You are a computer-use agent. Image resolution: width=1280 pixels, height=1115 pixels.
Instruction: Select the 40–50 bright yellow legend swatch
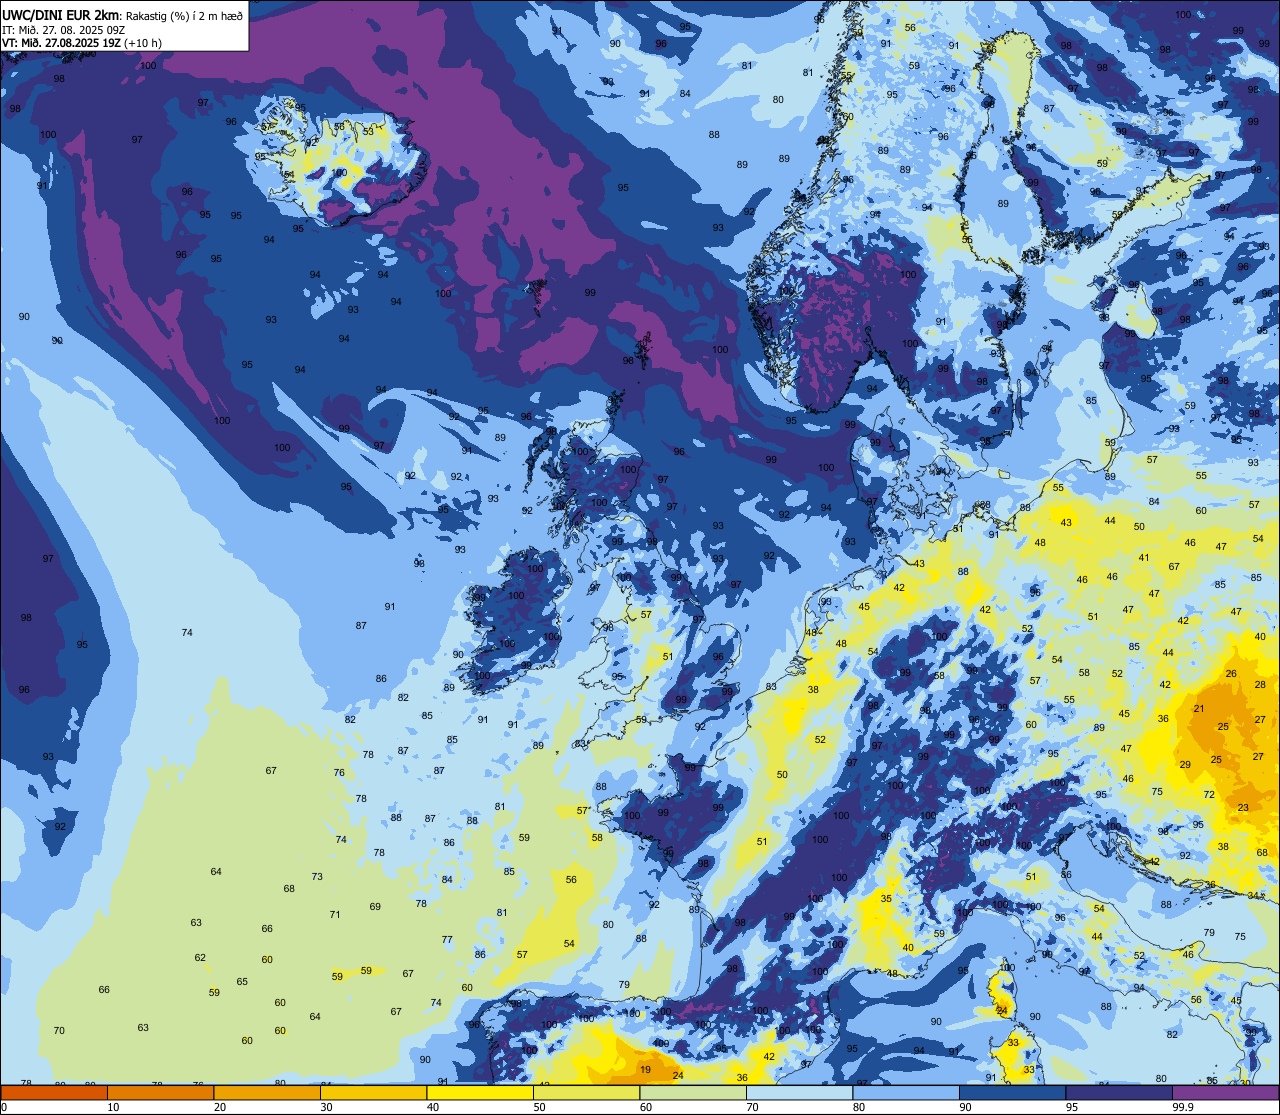click(480, 1093)
